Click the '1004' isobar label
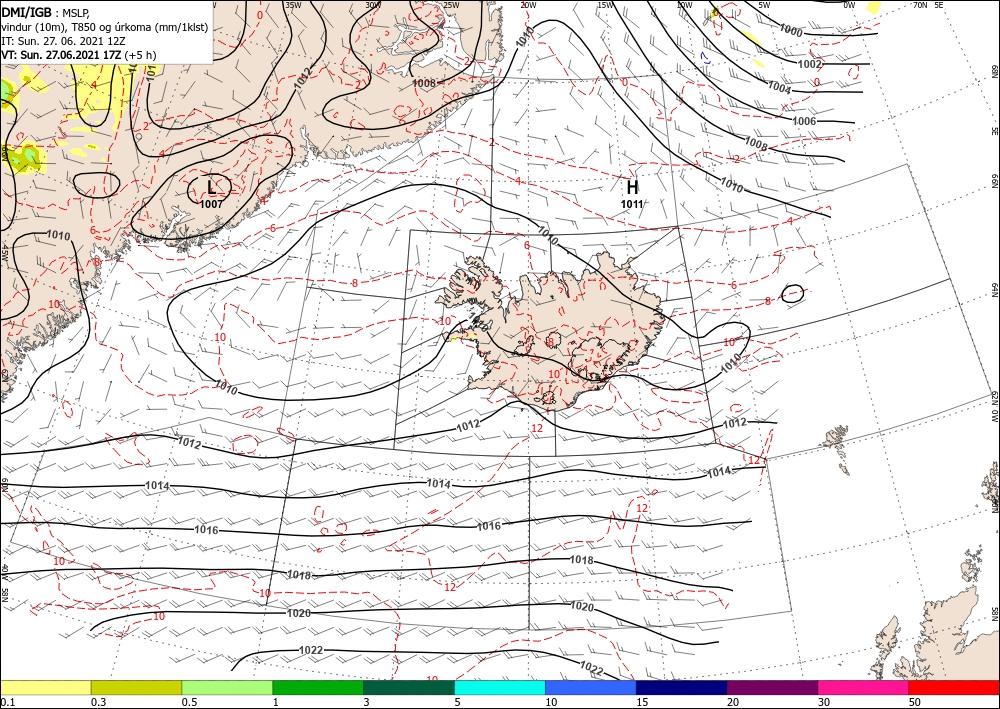 click(779, 87)
